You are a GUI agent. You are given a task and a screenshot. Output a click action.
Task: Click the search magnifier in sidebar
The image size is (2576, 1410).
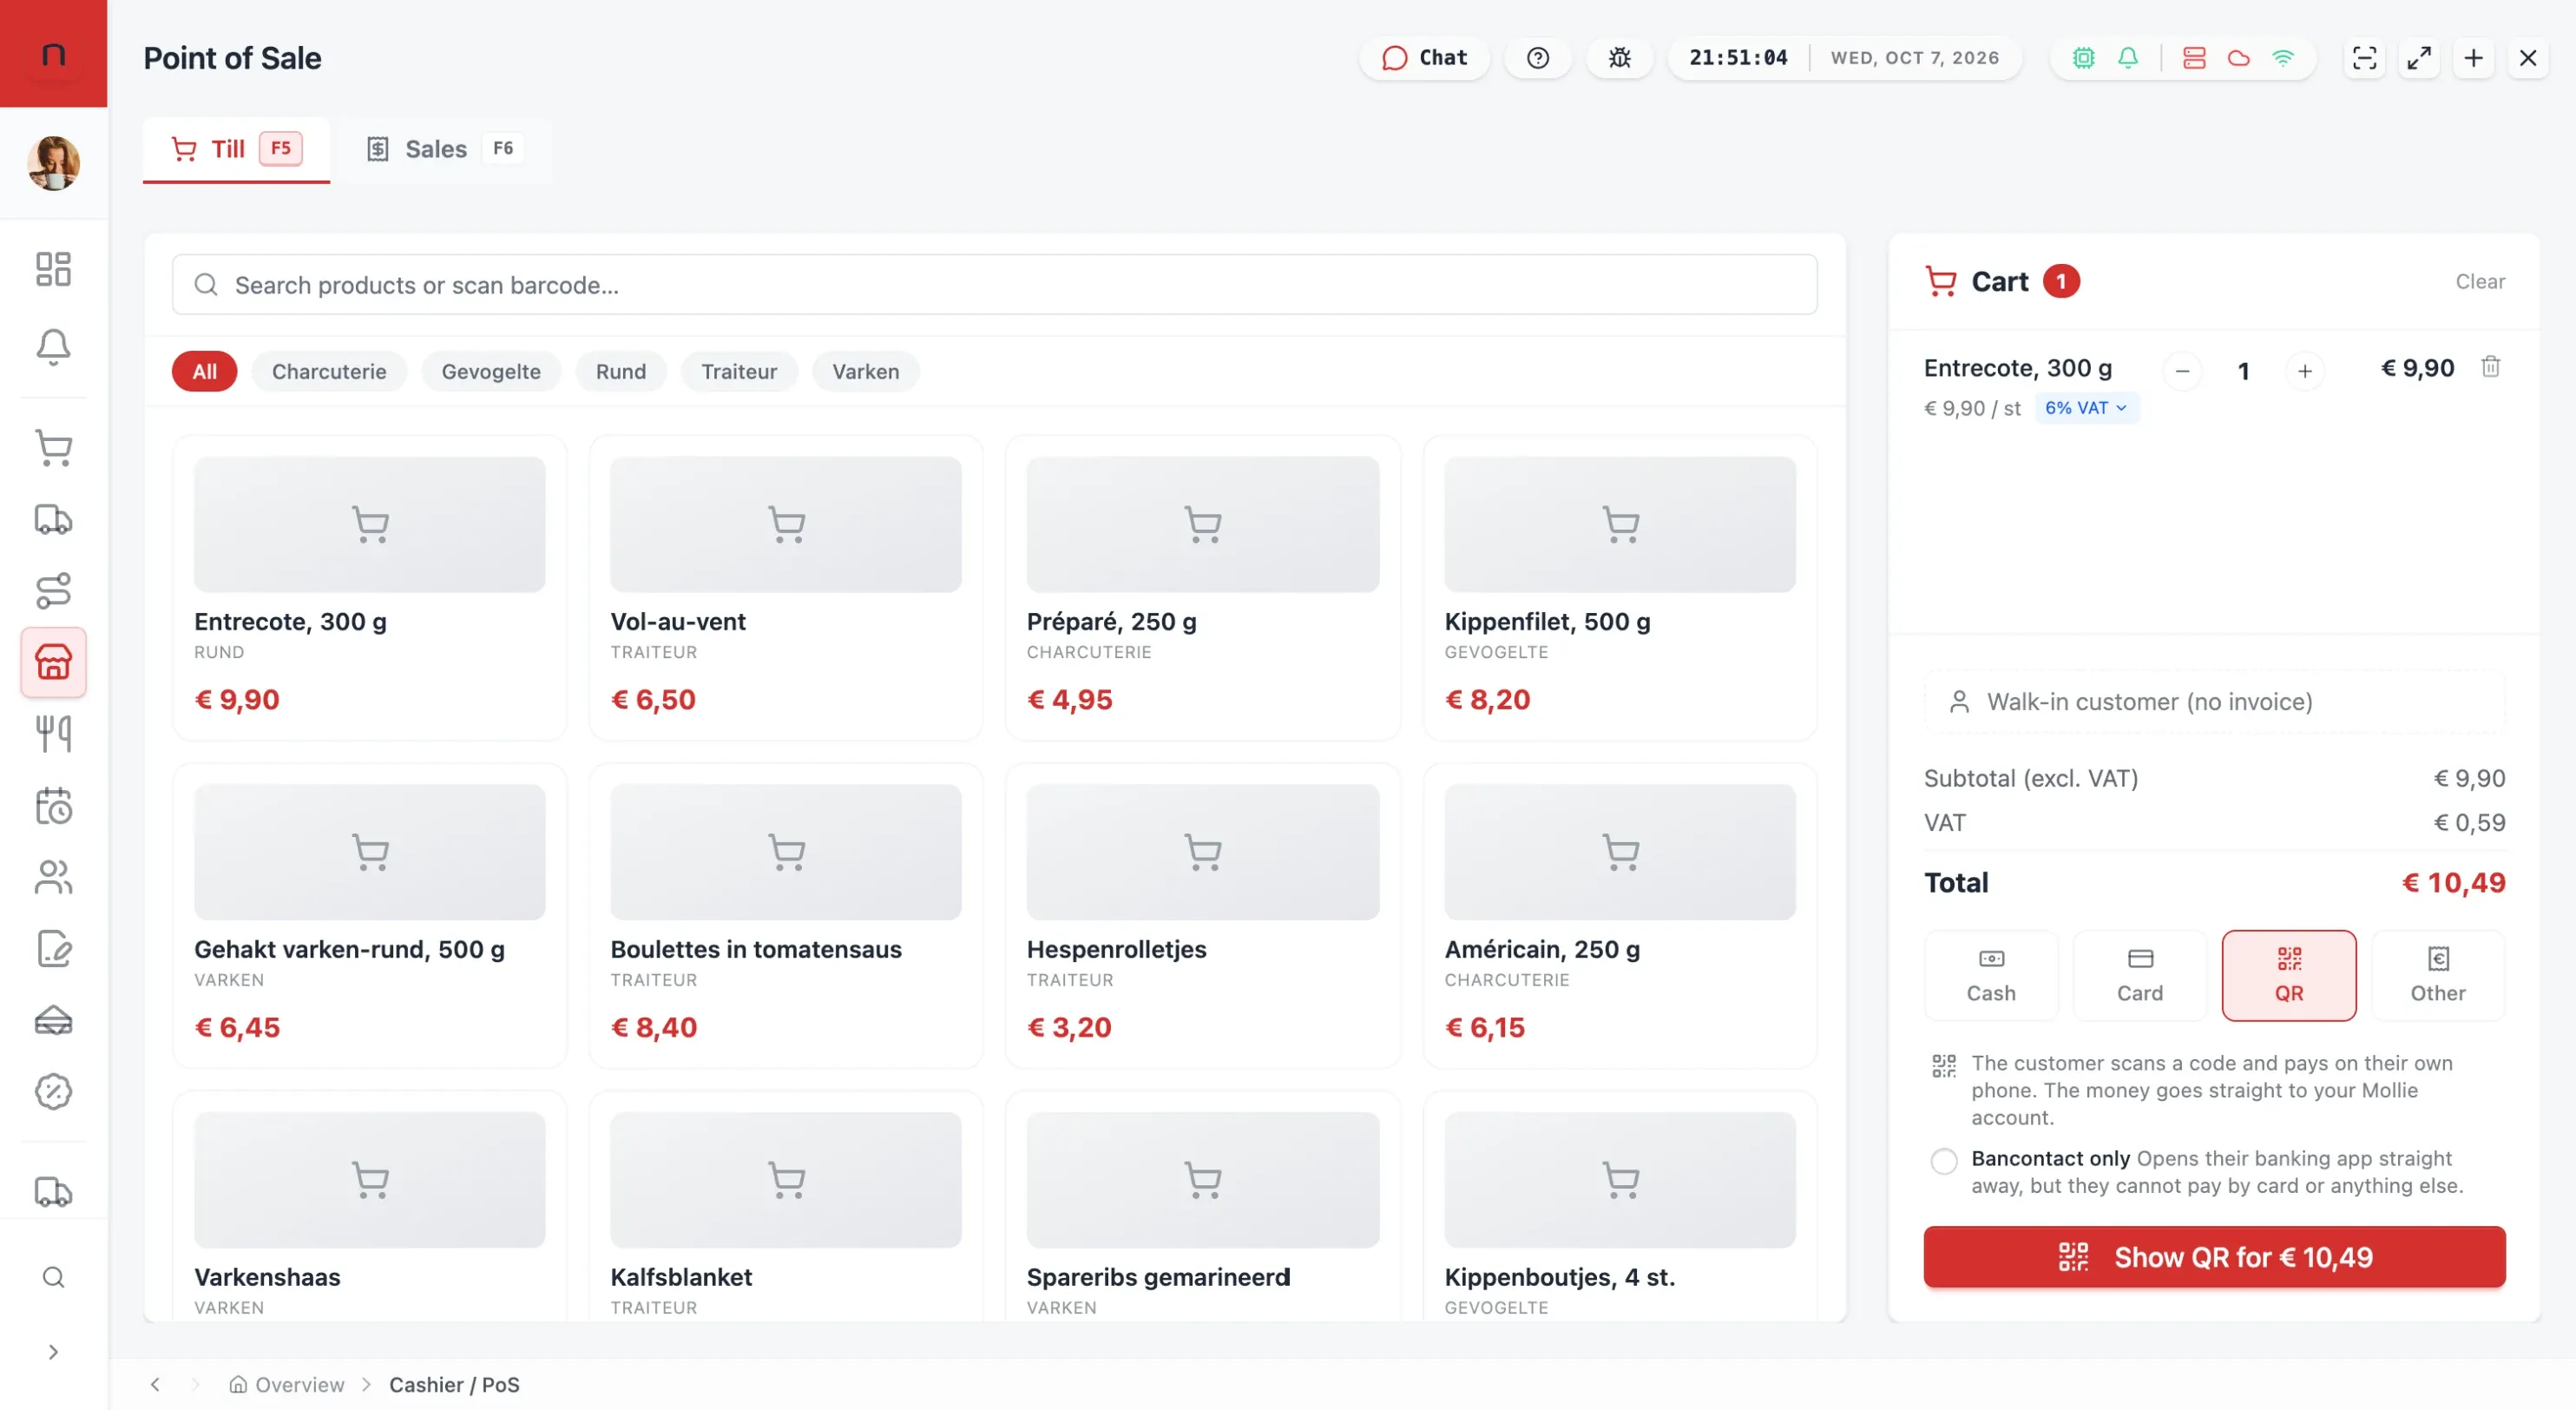pos(53,1277)
